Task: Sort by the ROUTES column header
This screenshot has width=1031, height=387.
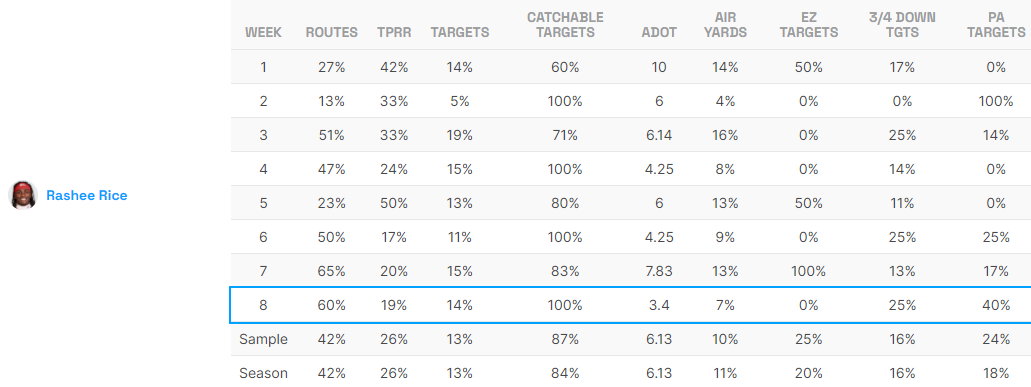Action: [x=331, y=32]
